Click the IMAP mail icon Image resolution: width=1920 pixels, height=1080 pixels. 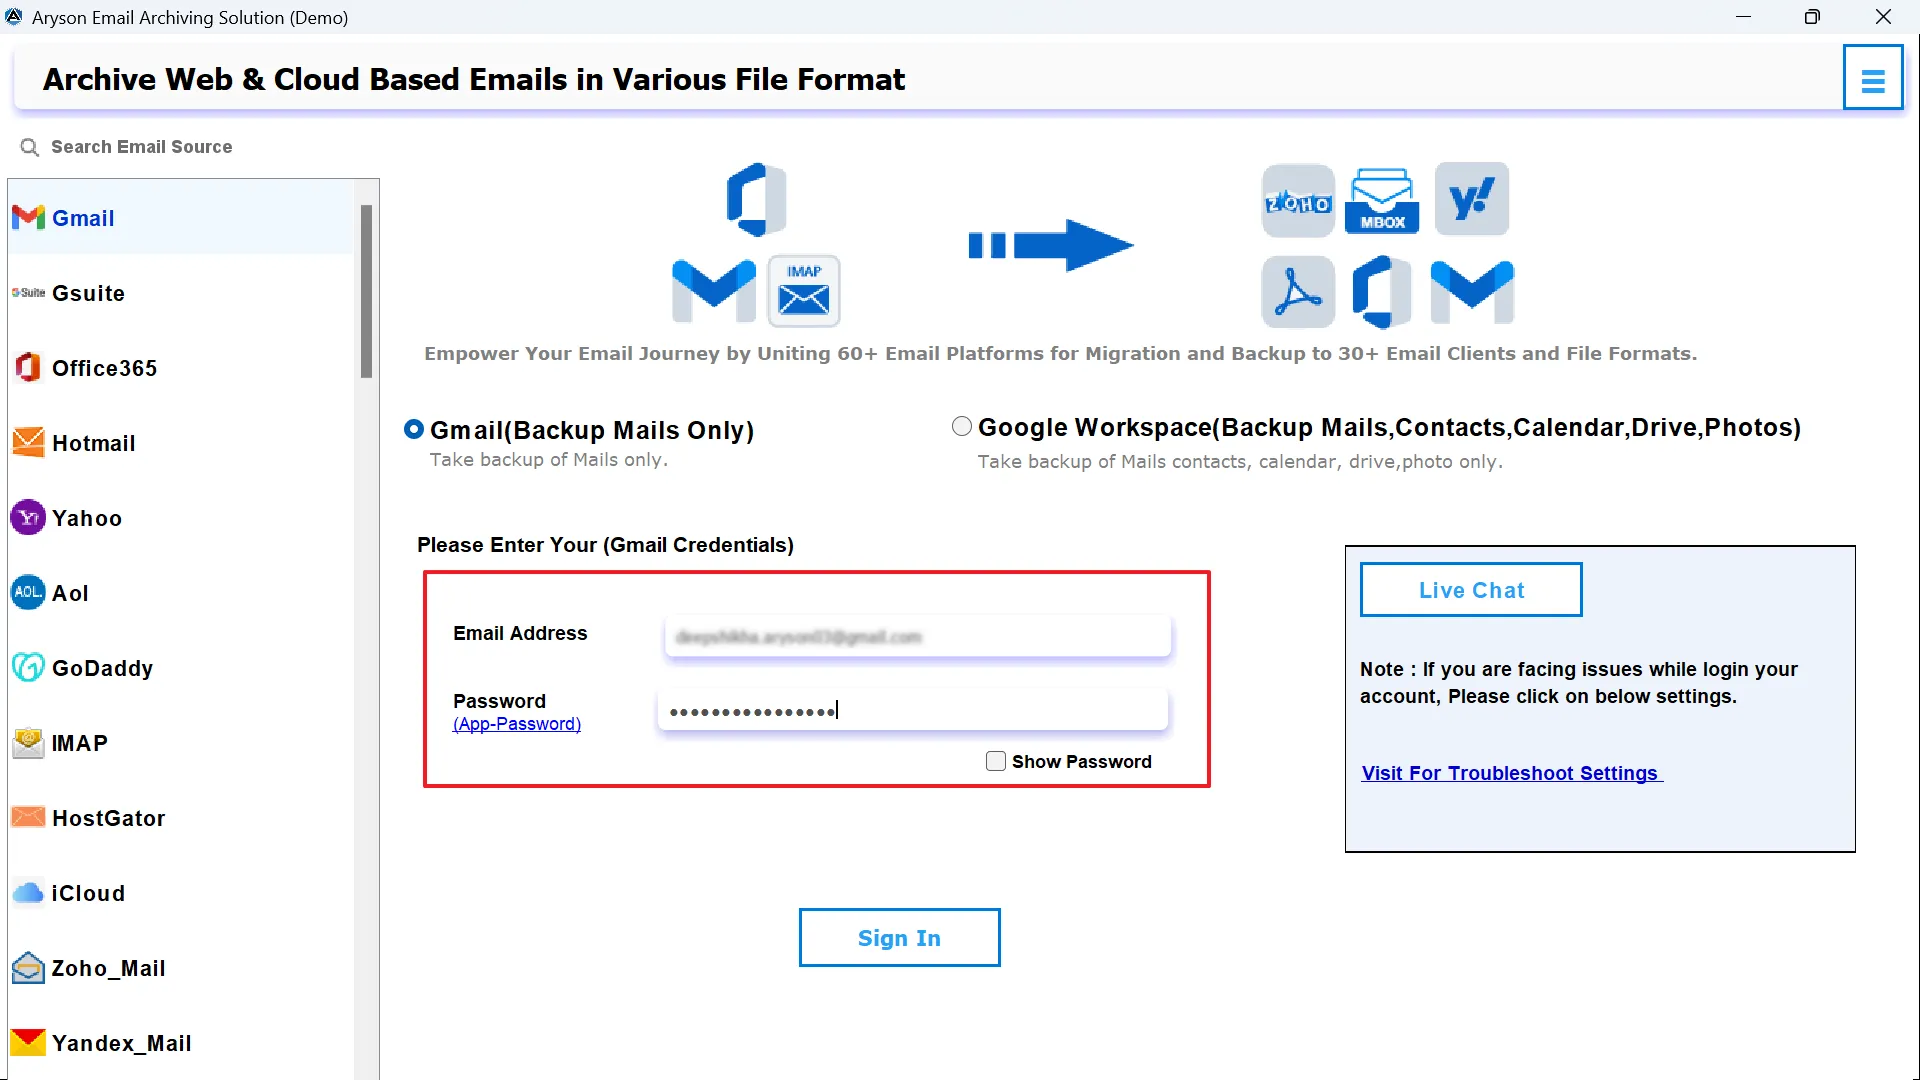(x=28, y=742)
